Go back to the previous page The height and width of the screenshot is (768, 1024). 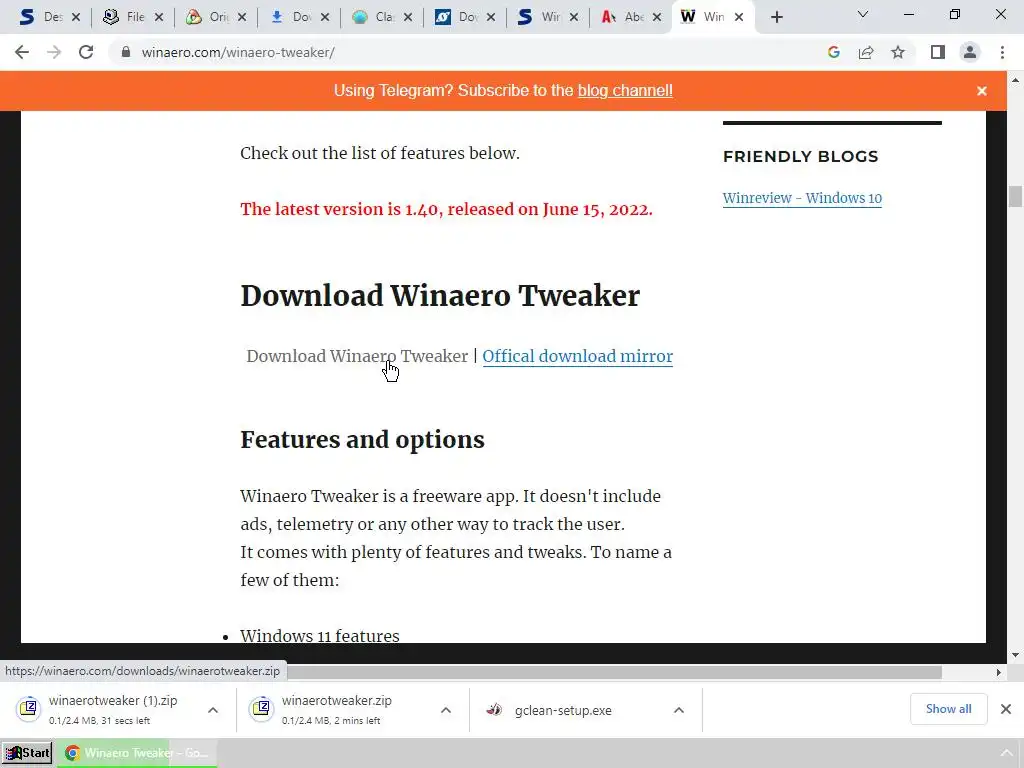pos(22,52)
